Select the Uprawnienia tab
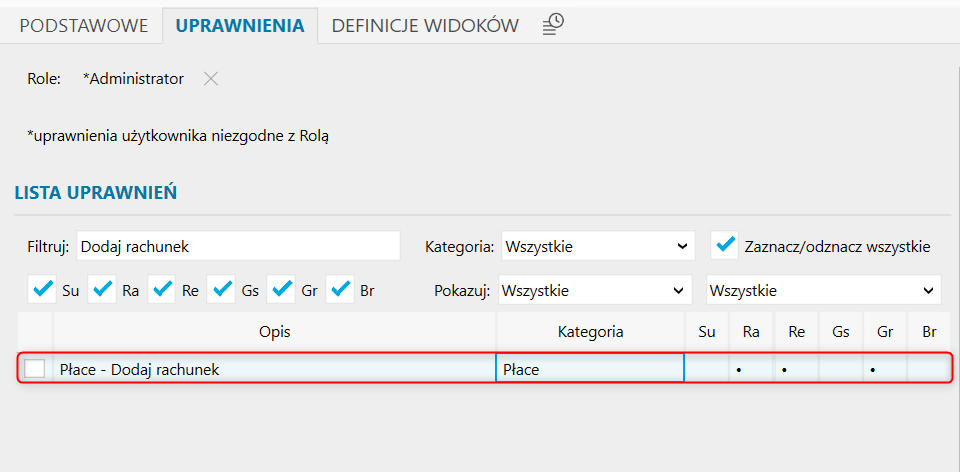This screenshot has width=960, height=472. [x=240, y=26]
